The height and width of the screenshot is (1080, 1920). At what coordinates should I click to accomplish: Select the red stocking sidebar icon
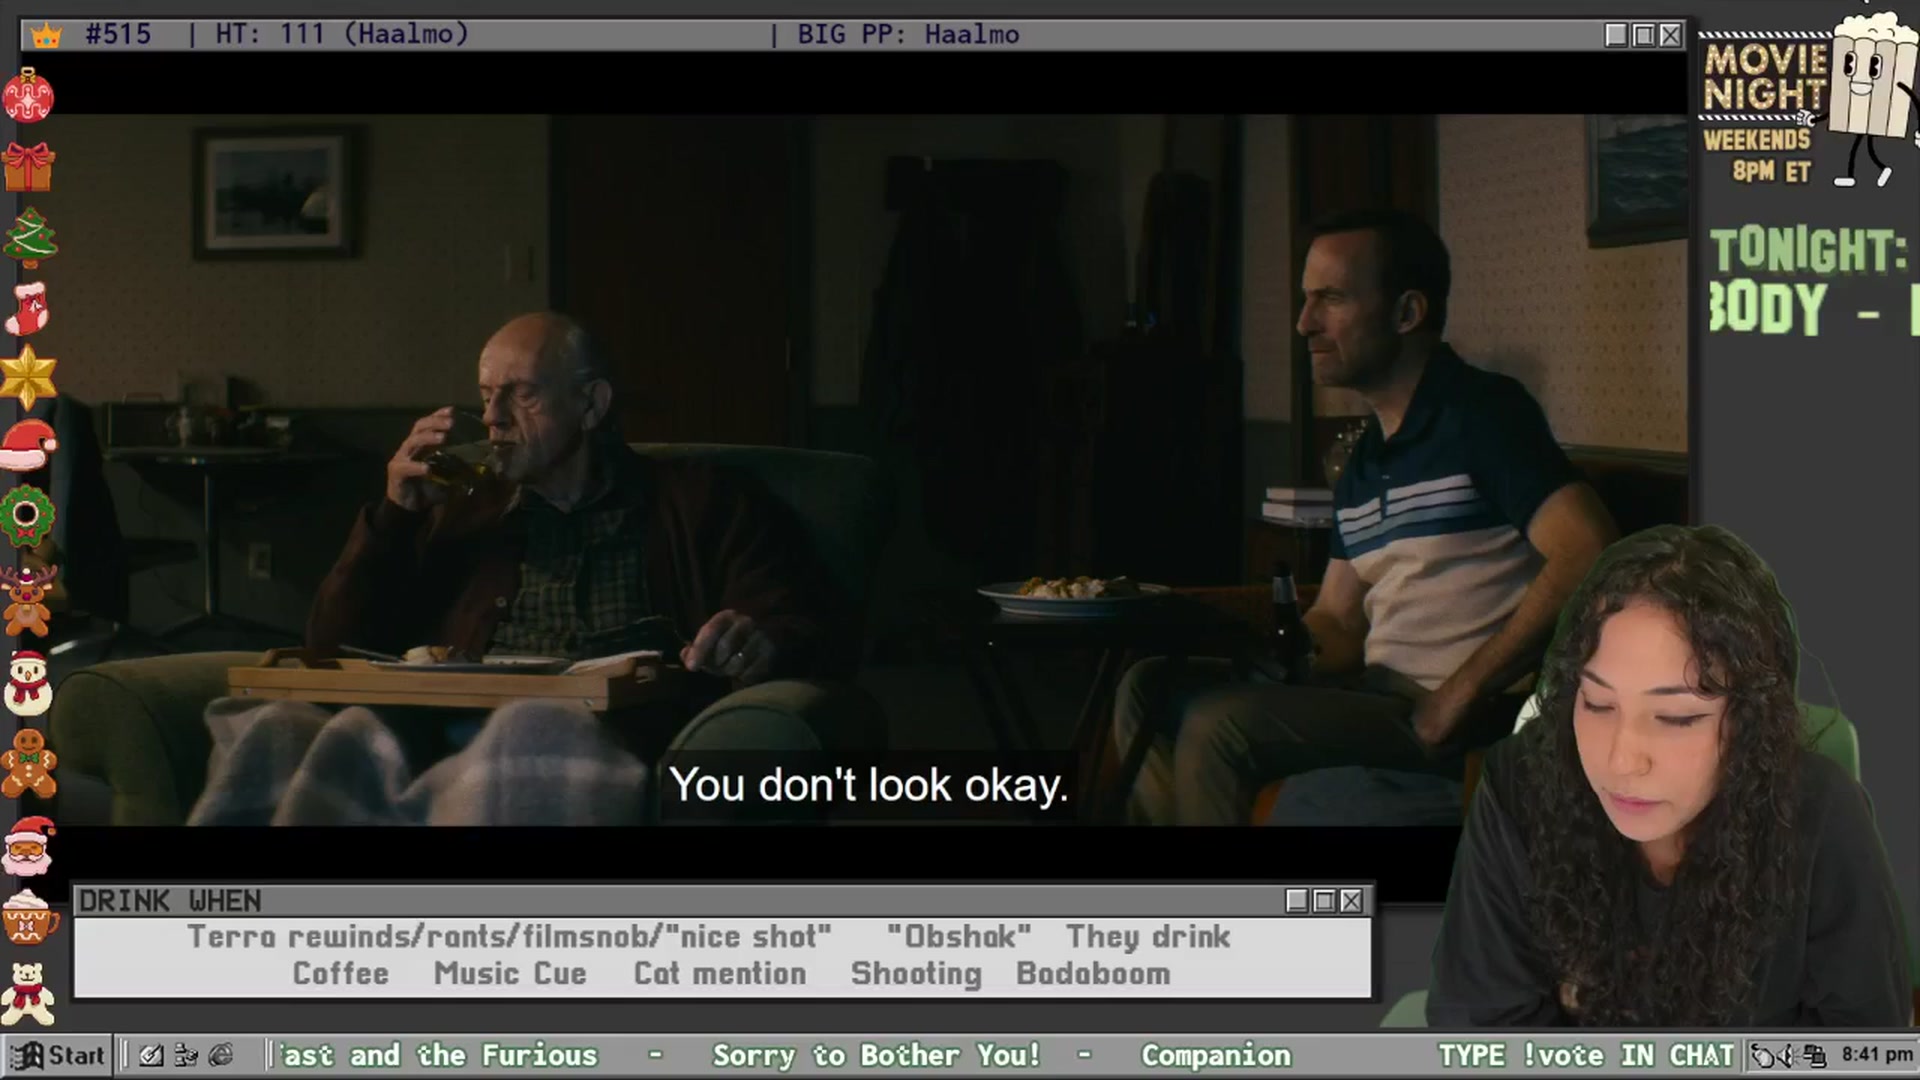pos(27,307)
